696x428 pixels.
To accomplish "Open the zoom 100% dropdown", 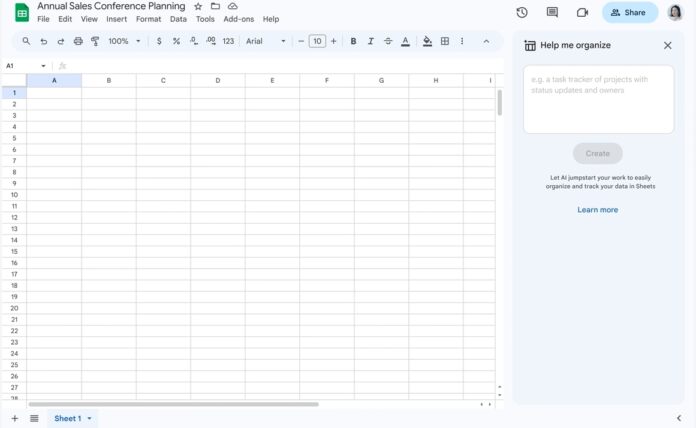I will (124, 41).
